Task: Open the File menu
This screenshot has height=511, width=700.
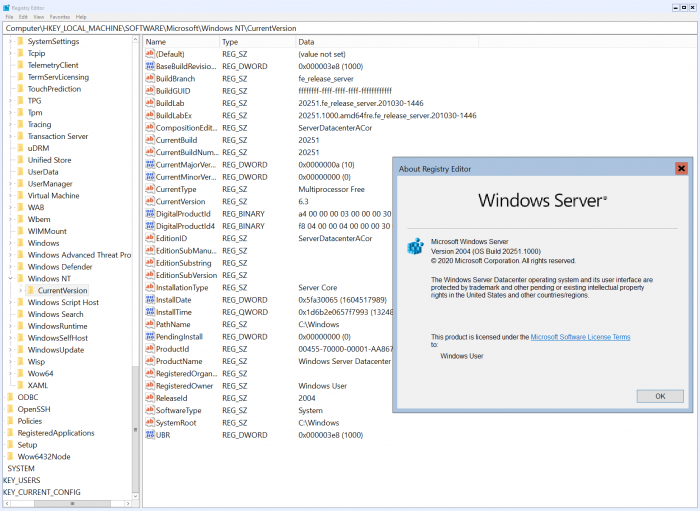Action: click(10, 17)
